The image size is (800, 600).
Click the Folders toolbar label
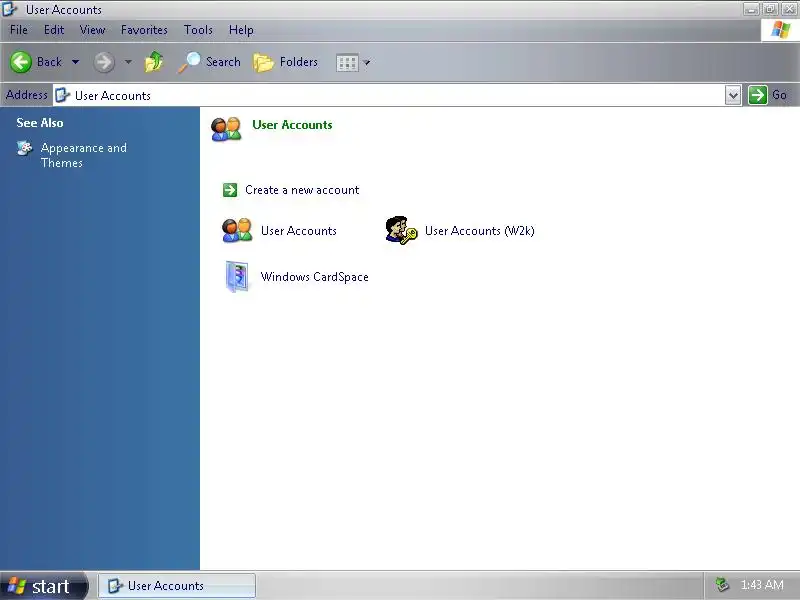point(298,62)
